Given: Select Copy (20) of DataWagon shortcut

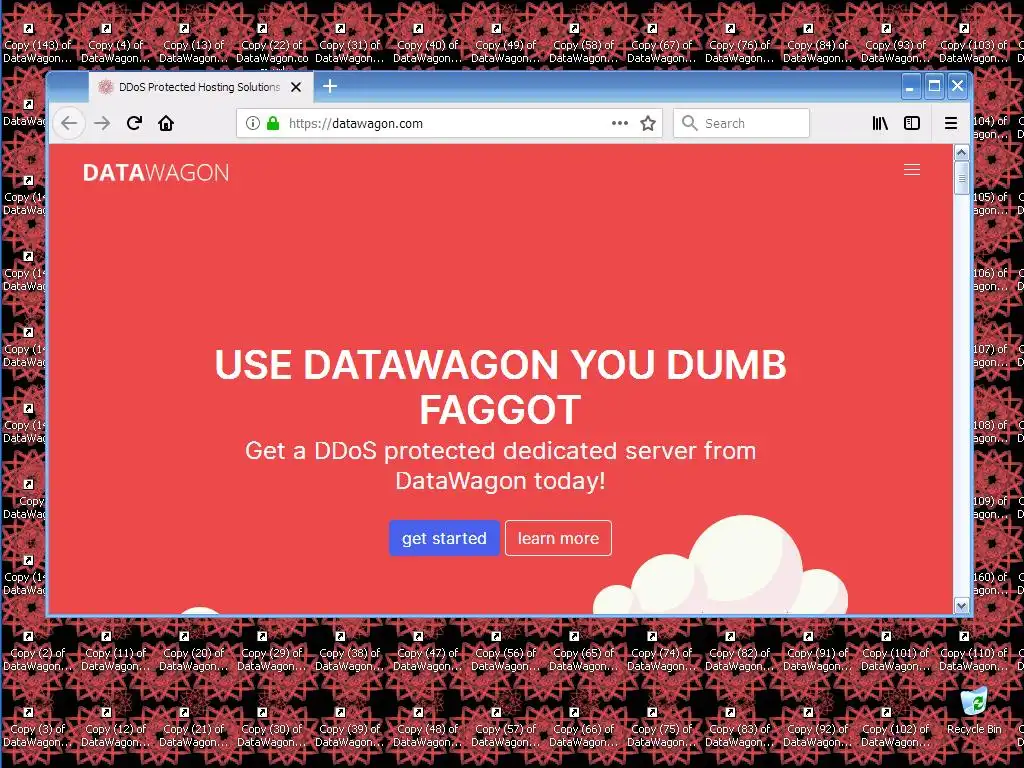Looking at the screenshot, I should click(x=193, y=651).
